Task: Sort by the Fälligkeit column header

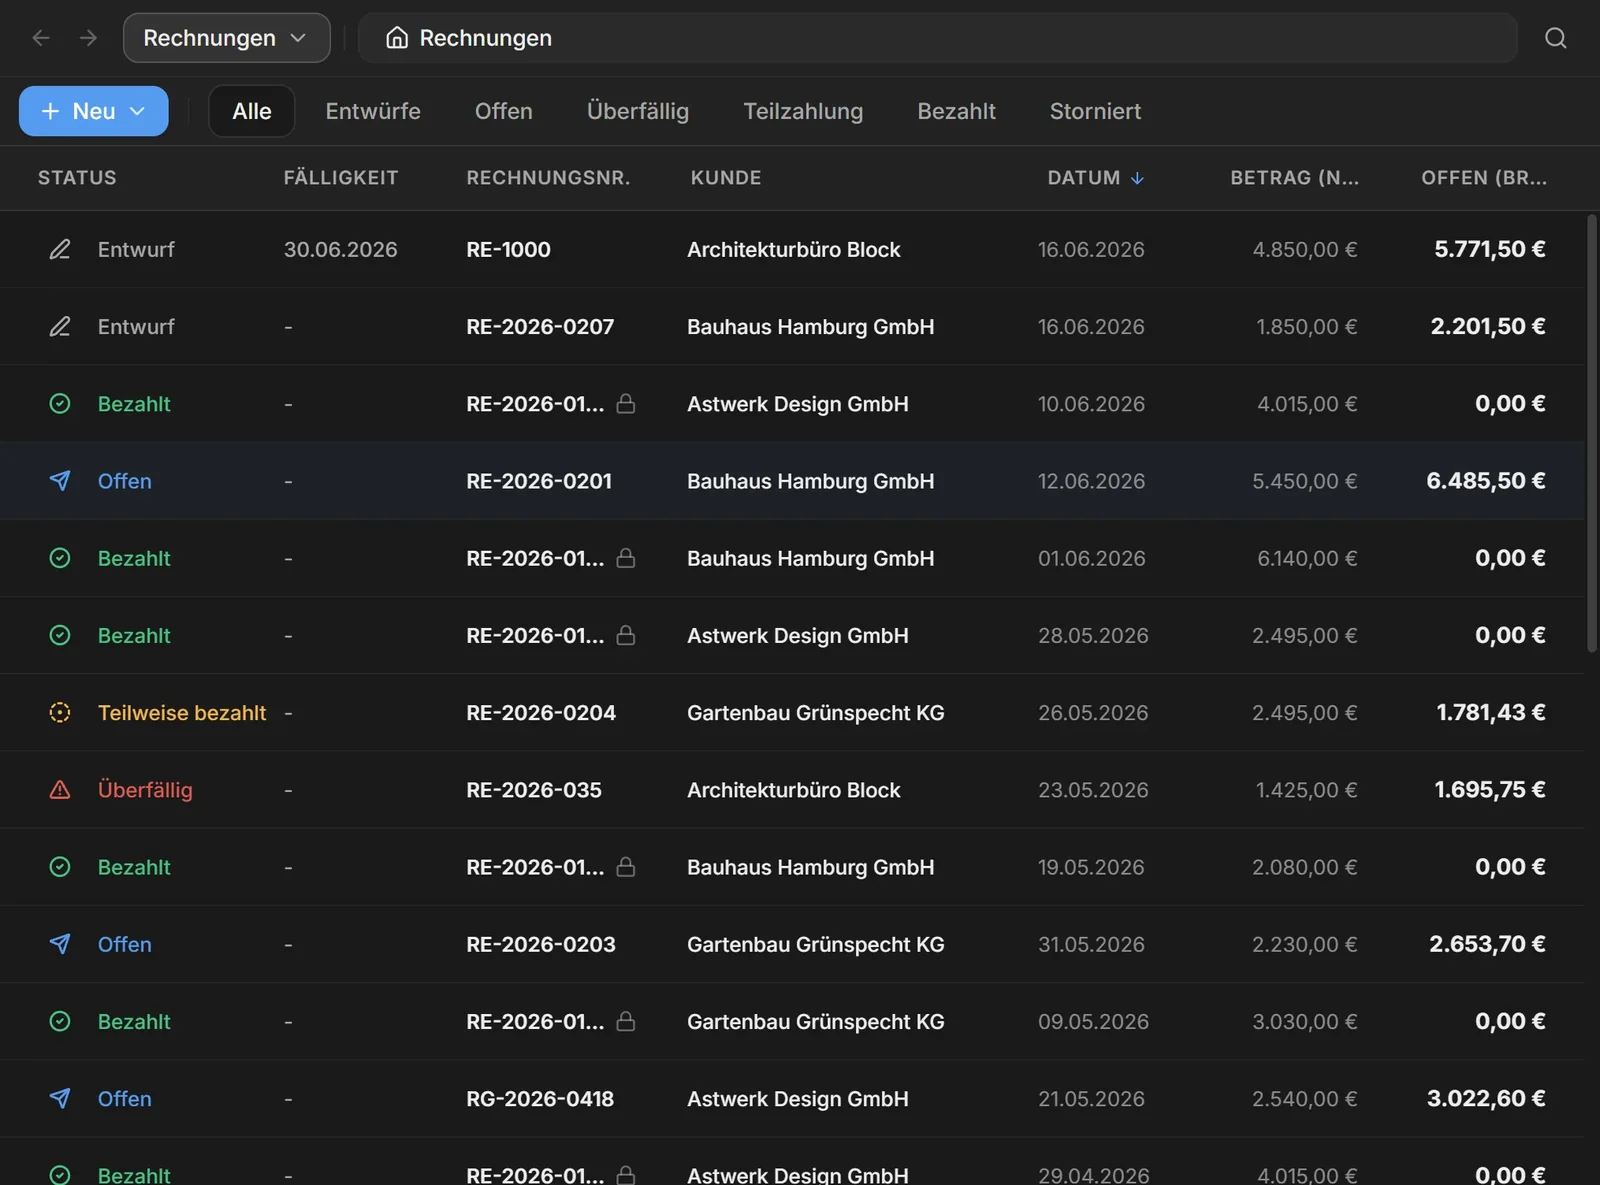Action: coord(341,178)
